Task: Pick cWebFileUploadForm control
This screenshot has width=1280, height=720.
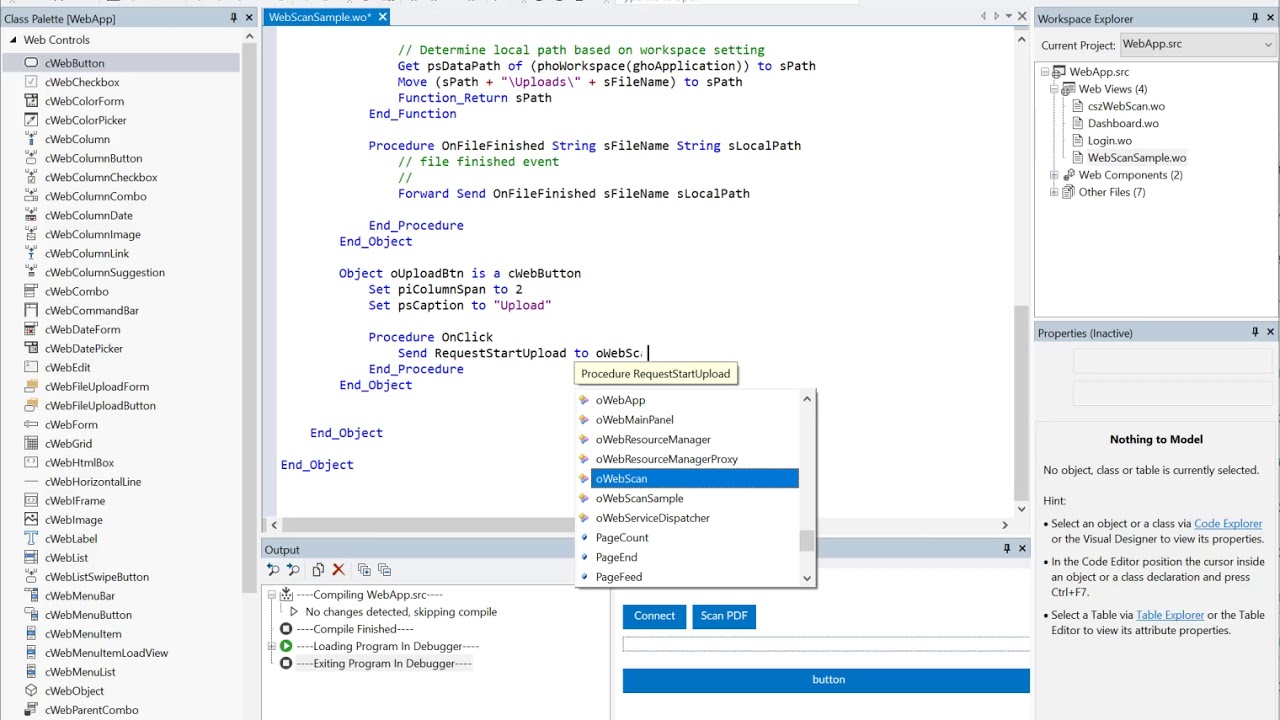Action: pos(96,386)
